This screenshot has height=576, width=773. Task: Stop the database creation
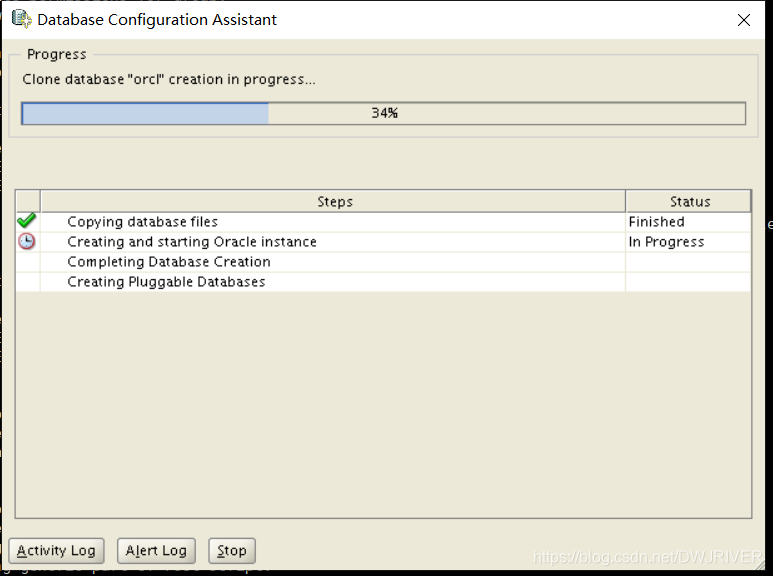pyautogui.click(x=232, y=550)
